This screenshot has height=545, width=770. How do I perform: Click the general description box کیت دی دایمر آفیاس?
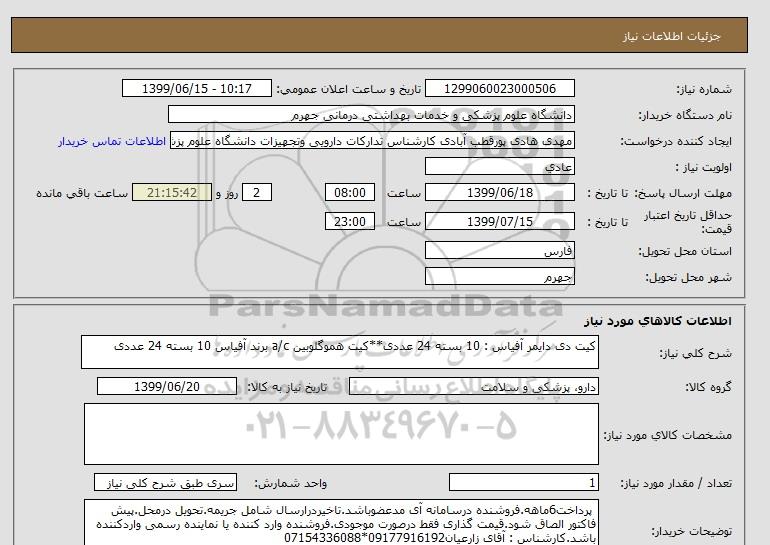[x=340, y=352]
